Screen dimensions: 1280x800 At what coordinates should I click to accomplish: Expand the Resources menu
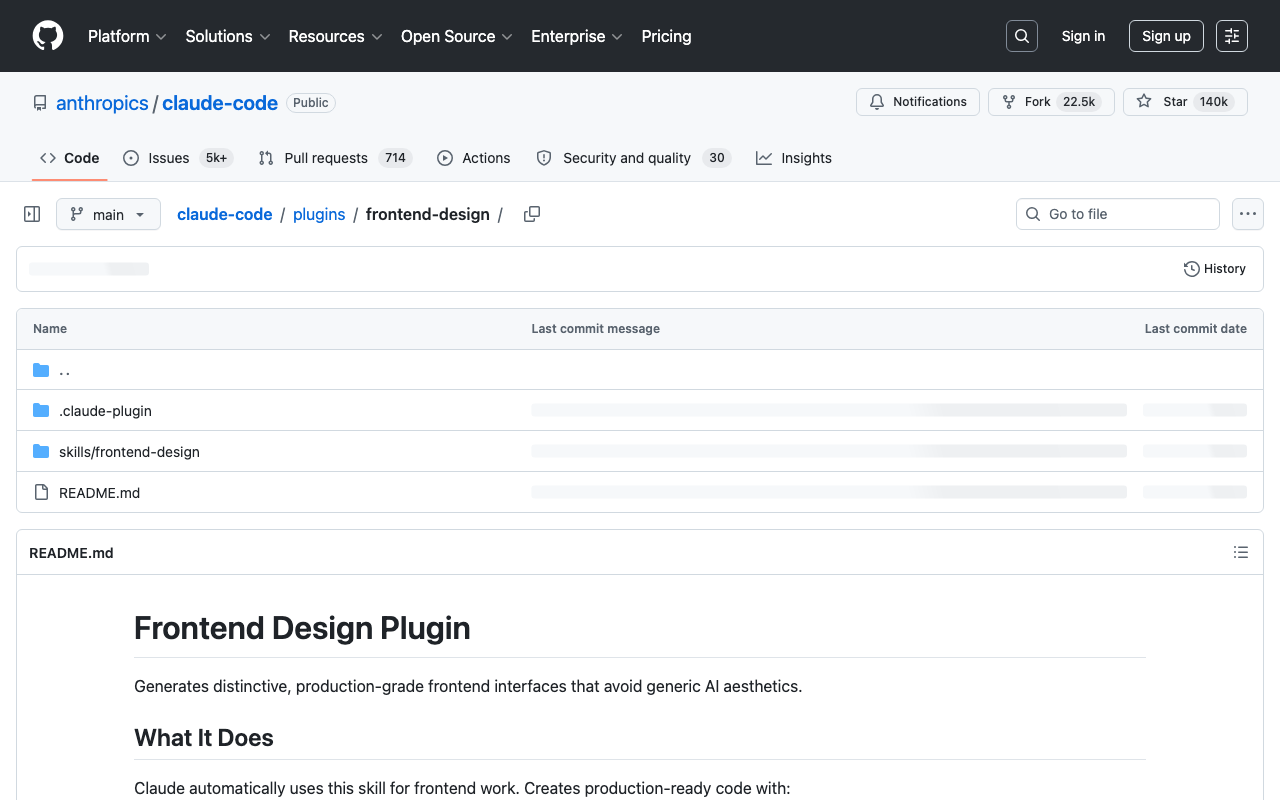pyautogui.click(x=335, y=36)
